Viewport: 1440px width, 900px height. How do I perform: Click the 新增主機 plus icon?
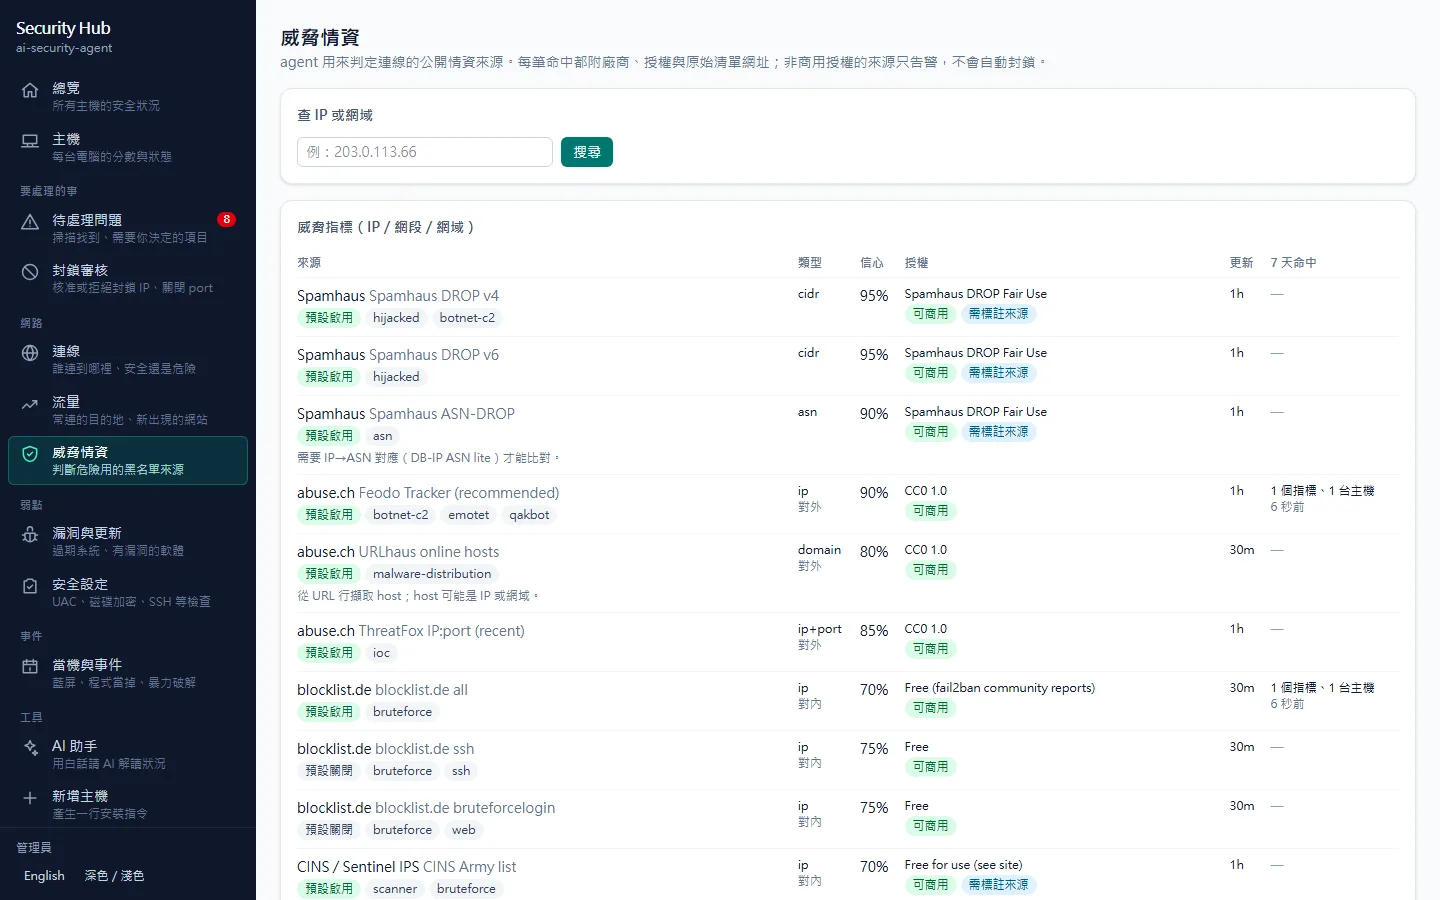30,798
